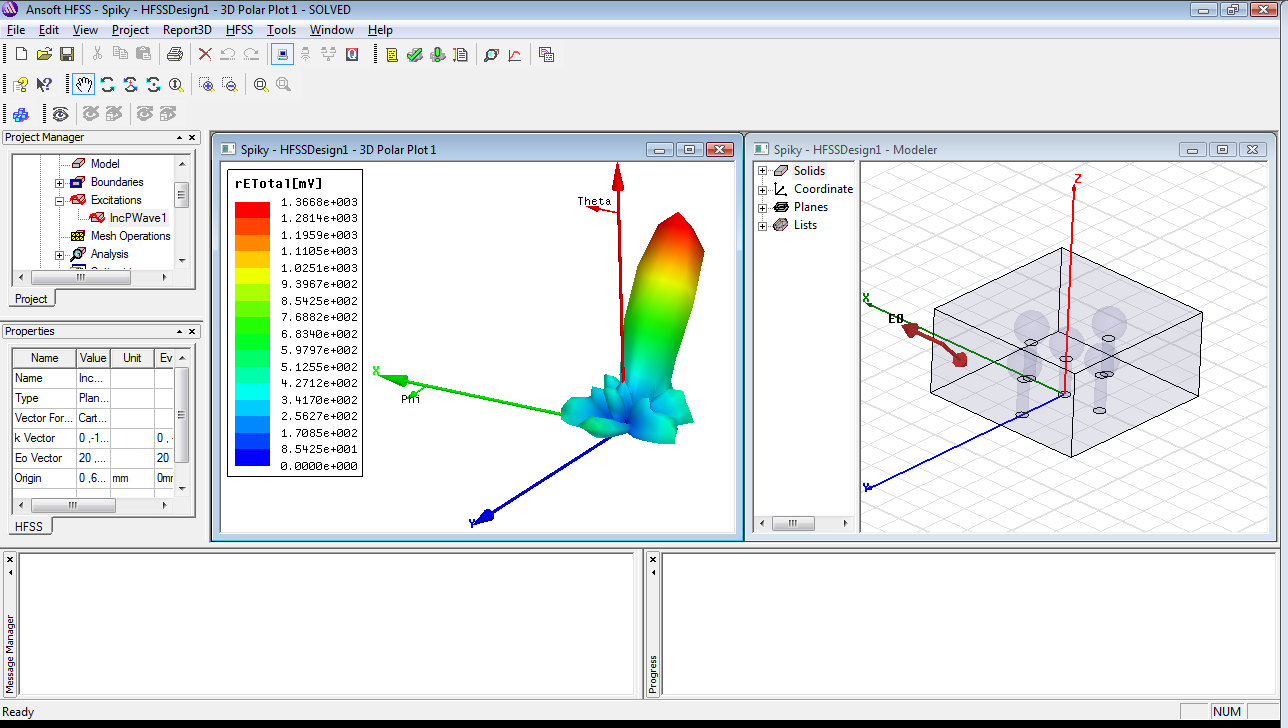Click the Undo toolbar icon
Image resolution: width=1288 pixels, height=728 pixels.
click(x=227, y=55)
